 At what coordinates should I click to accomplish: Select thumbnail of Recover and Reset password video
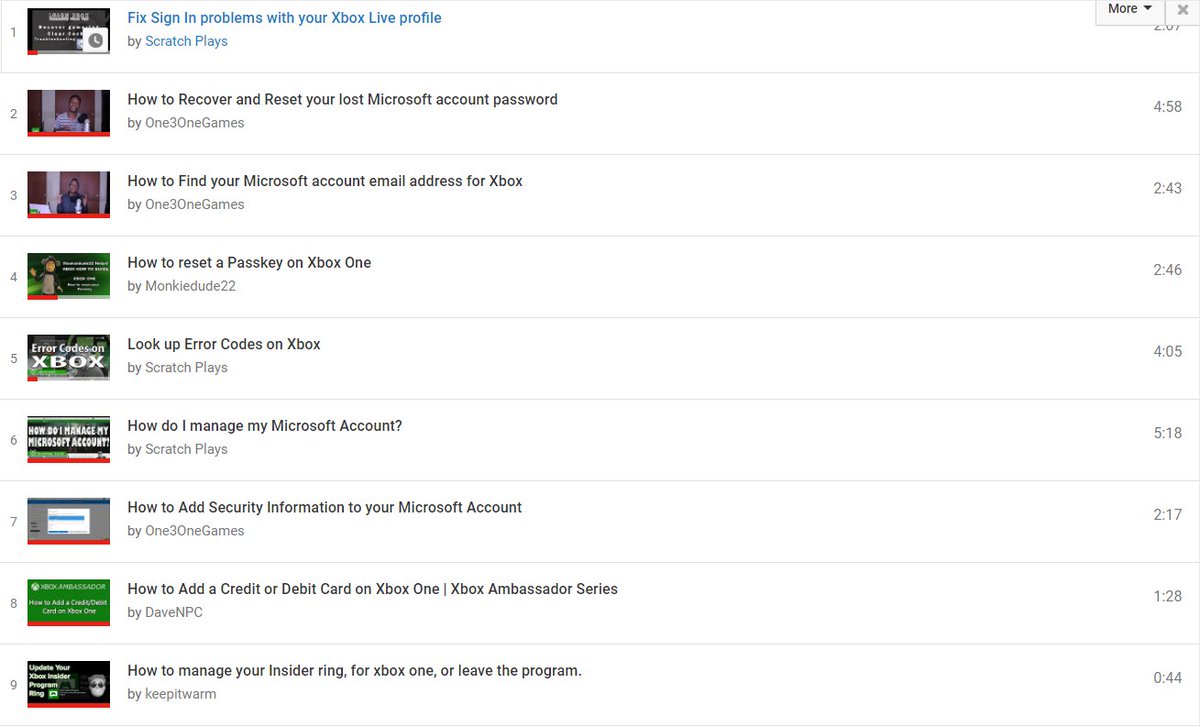coord(68,113)
